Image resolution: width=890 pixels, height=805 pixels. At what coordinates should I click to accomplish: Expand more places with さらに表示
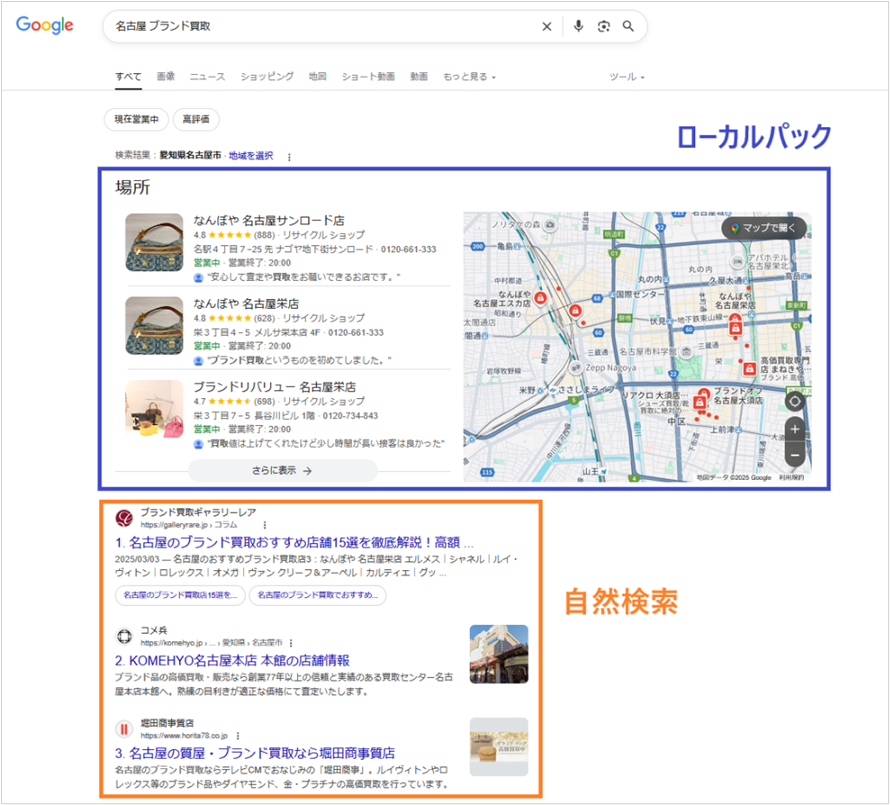(281, 470)
